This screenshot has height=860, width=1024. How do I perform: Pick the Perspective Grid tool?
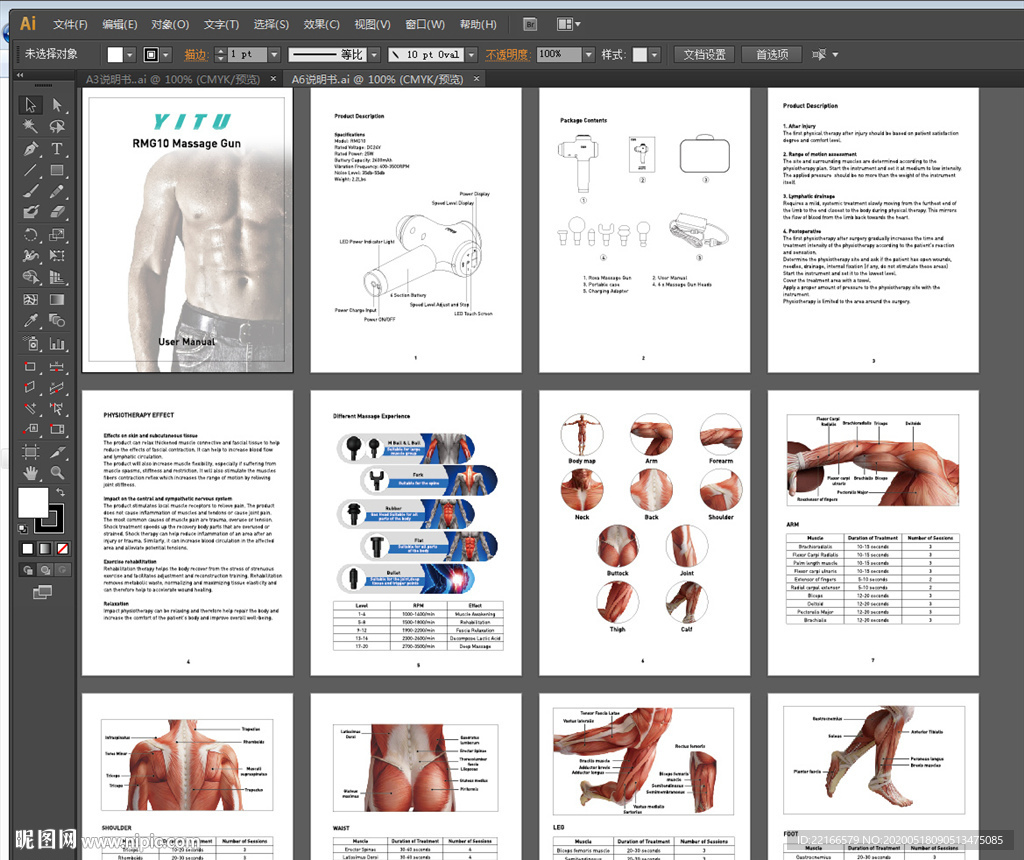coord(57,277)
